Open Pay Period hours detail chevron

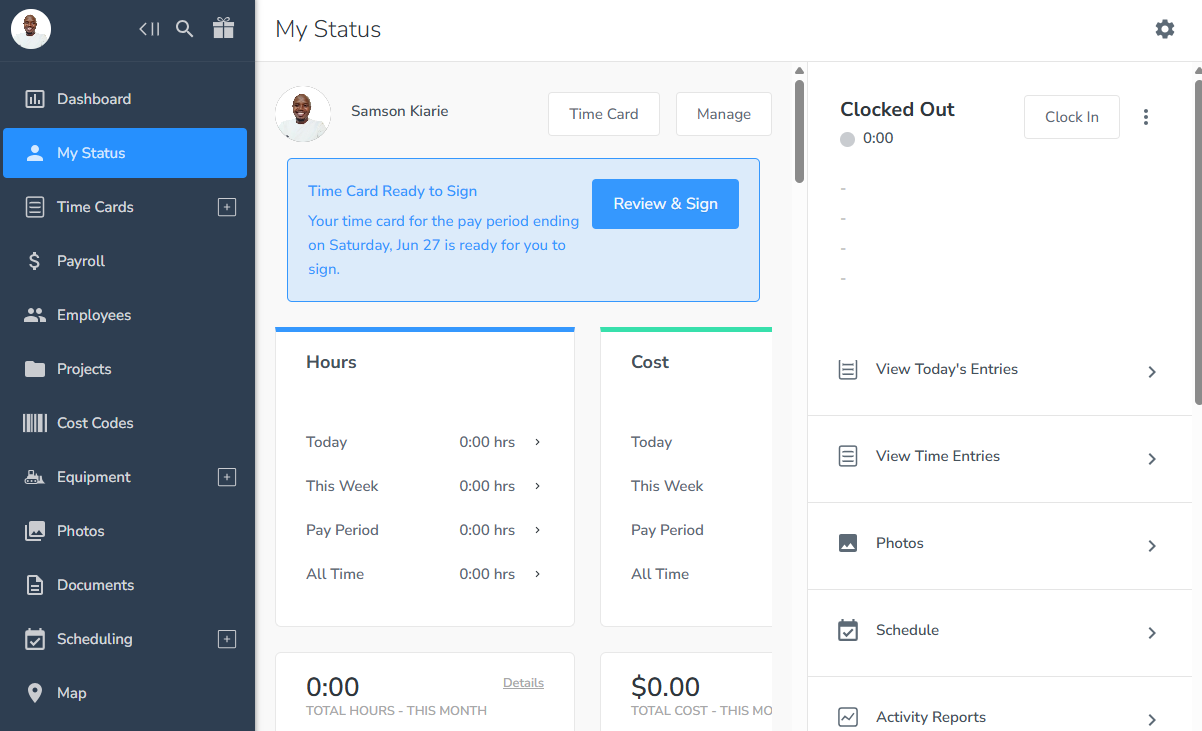(x=538, y=530)
